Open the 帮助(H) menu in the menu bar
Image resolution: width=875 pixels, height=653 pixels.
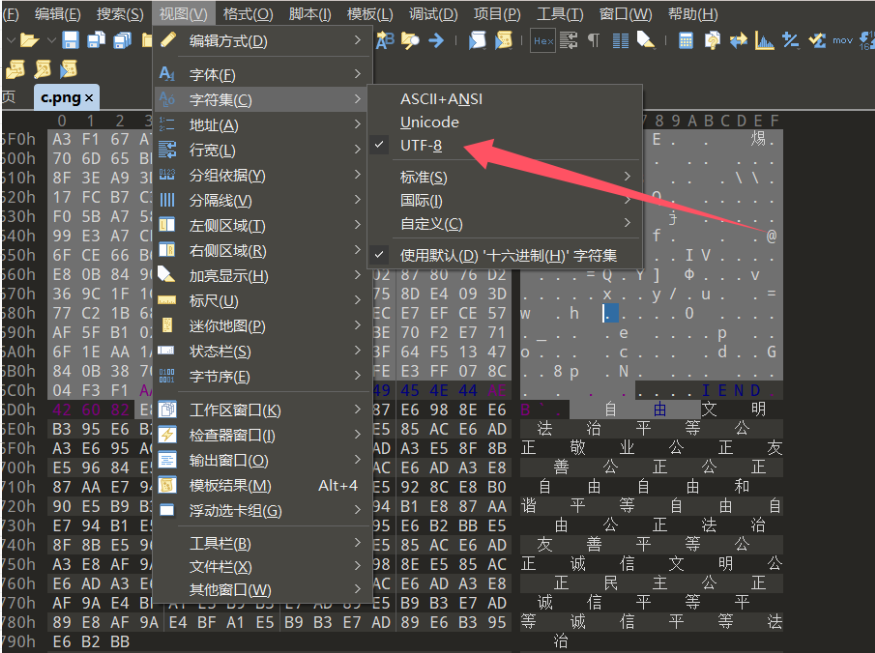[693, 14]
